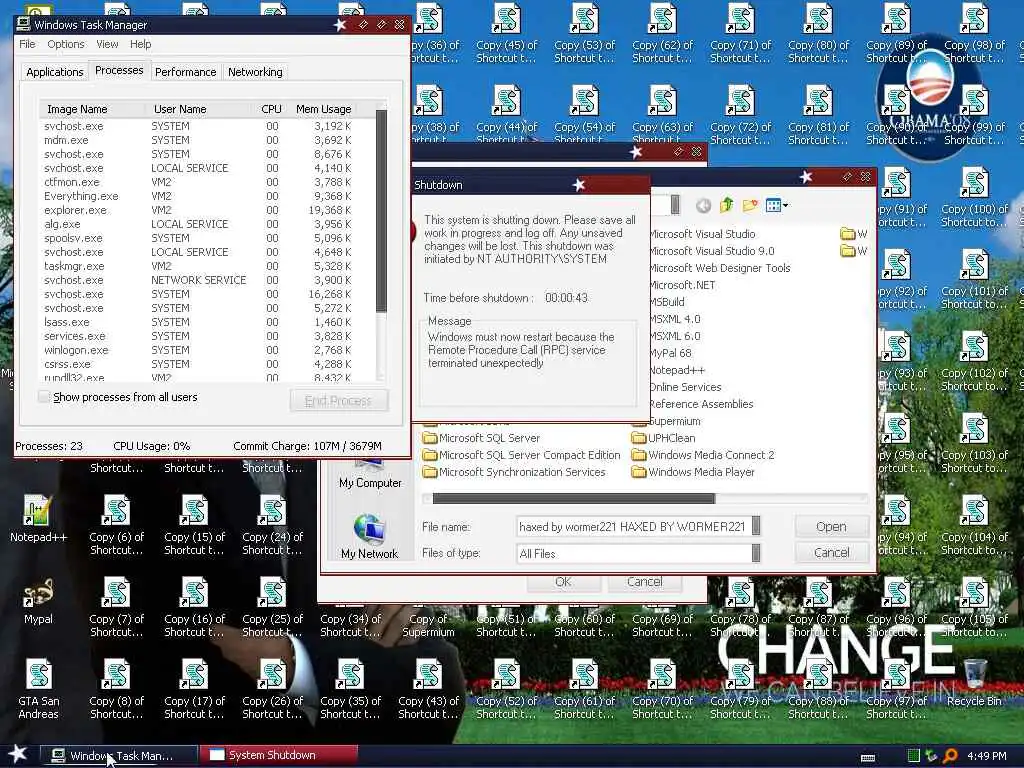The height and width of the screenshot is (768, 1024).
Task: Open the Recycle Bin
Action: pos(974,682)
